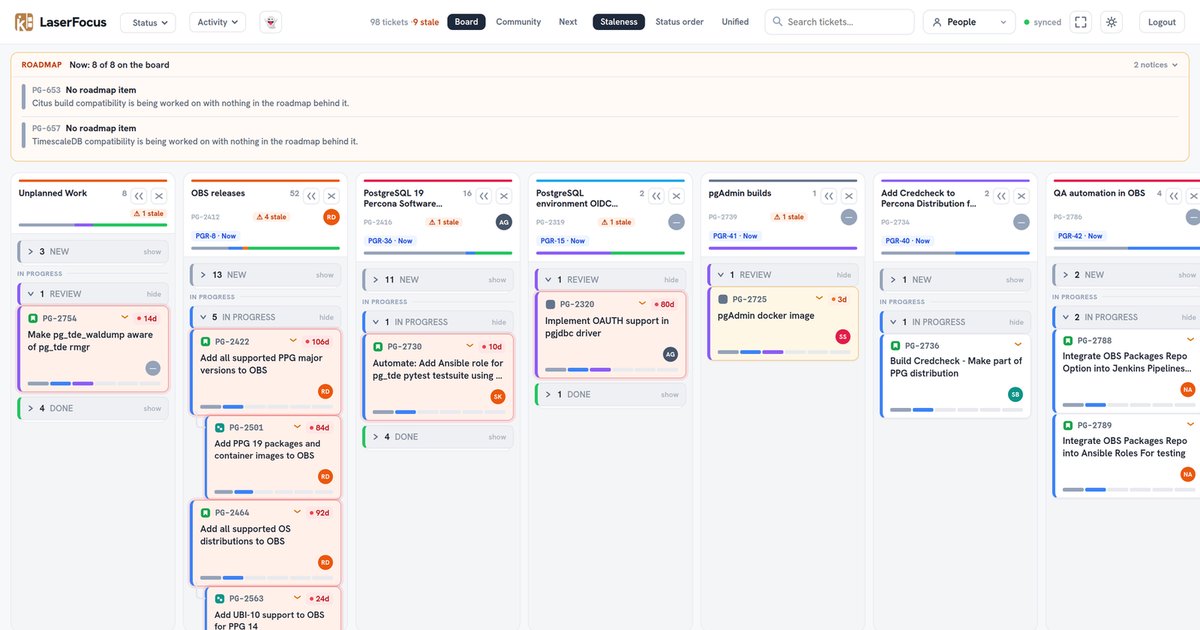Toggle fullscreen mode icon
The width and height of the screenshot is (1200, 630).
[1080, 22]
